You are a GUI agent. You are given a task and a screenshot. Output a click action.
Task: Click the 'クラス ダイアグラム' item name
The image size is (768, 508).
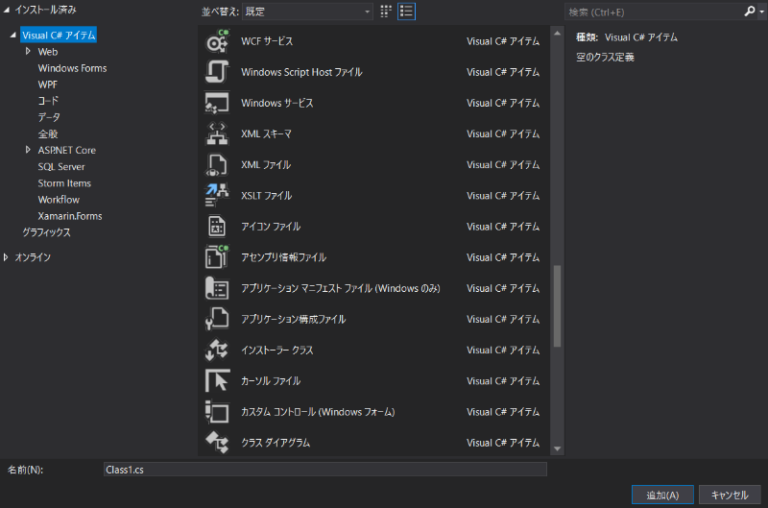[275, 442]
